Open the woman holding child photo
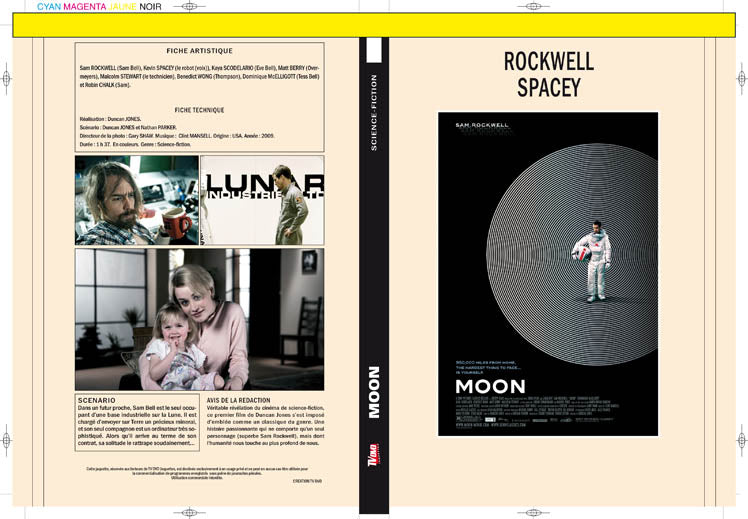 click(199, 319)
